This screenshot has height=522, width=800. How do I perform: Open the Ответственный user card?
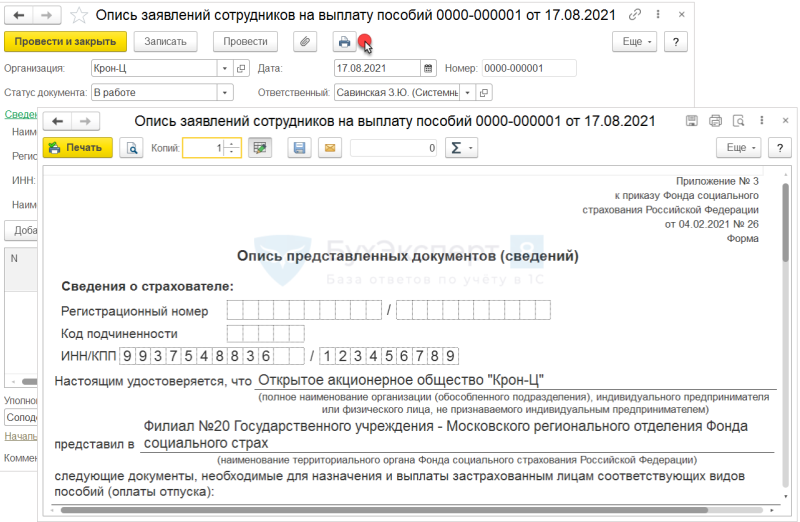484,92
